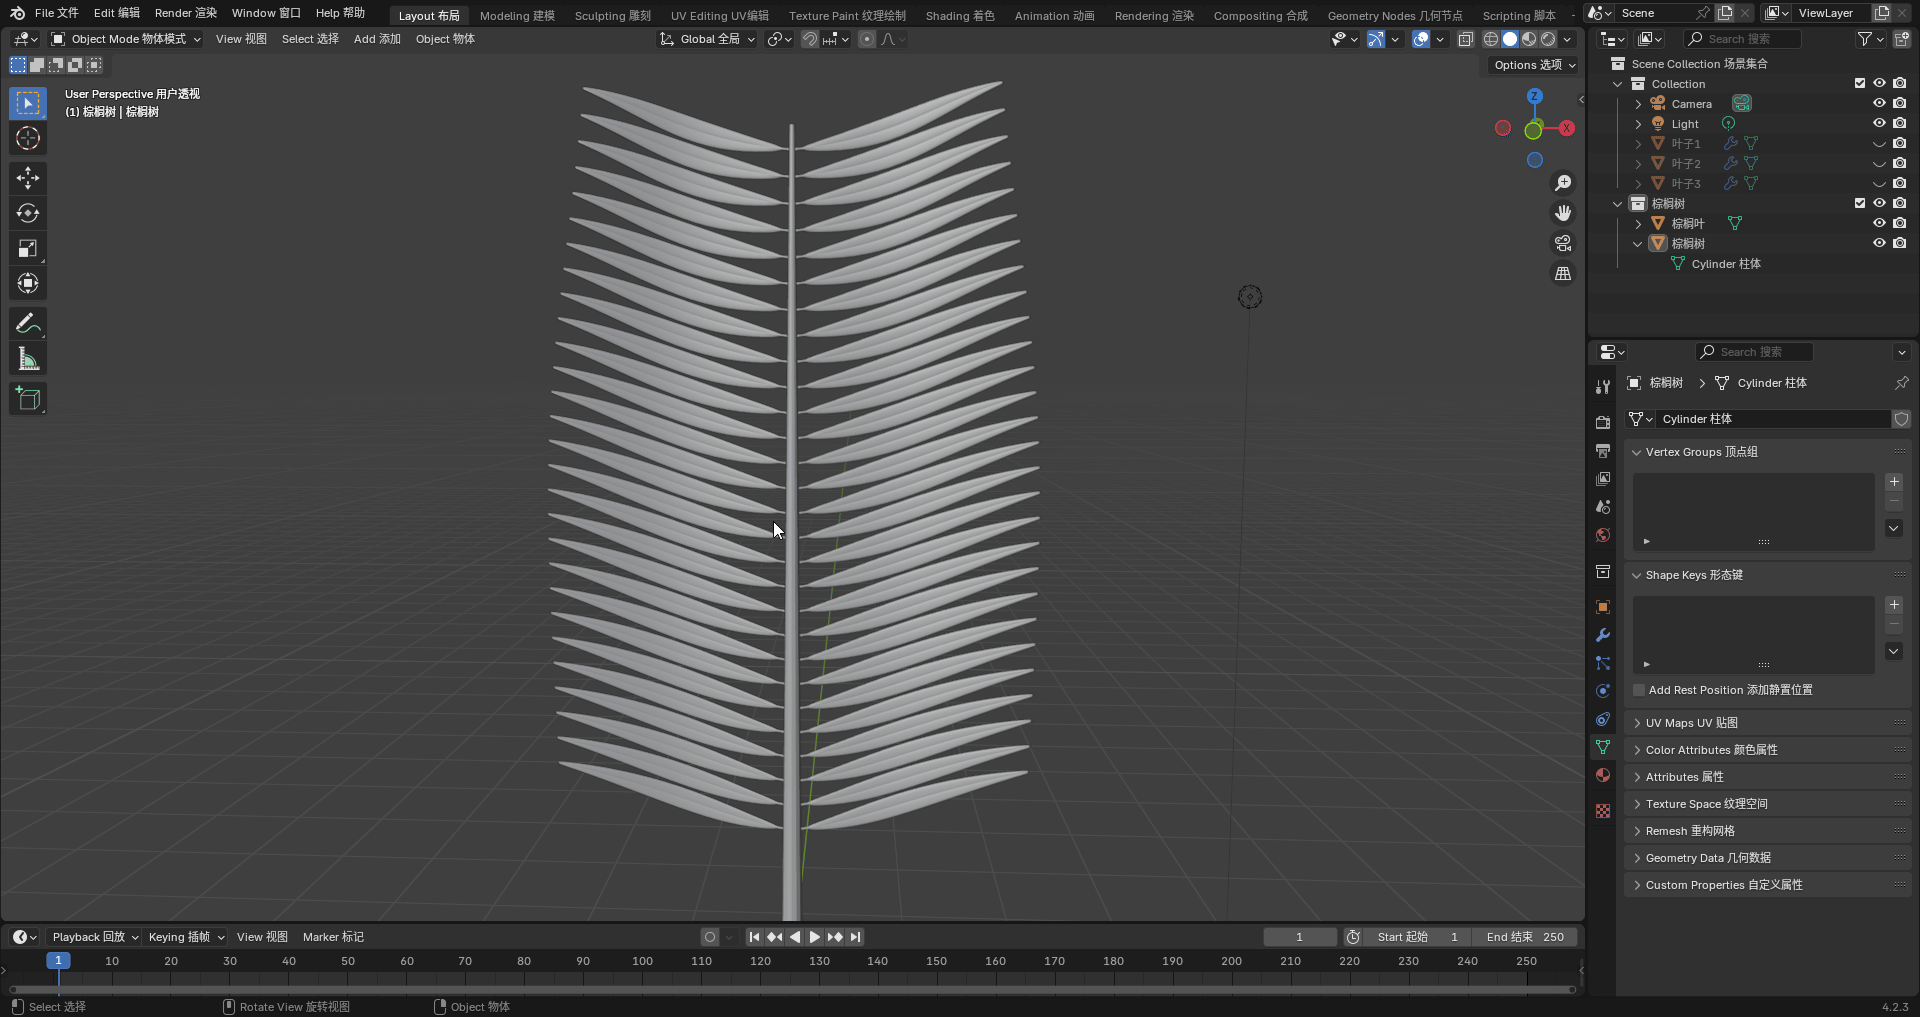Image resolution: width=1920 pixels, height=1017 pixels.
Task: Select the Measure tool
Action: [x=28, y=360]
